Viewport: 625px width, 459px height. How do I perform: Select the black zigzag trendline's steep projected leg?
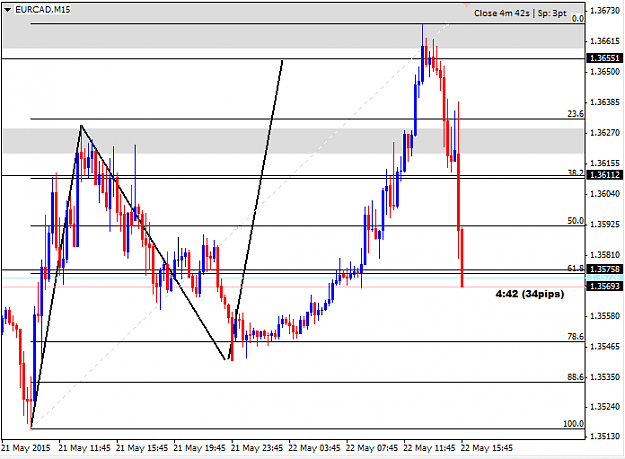(256, 209)
